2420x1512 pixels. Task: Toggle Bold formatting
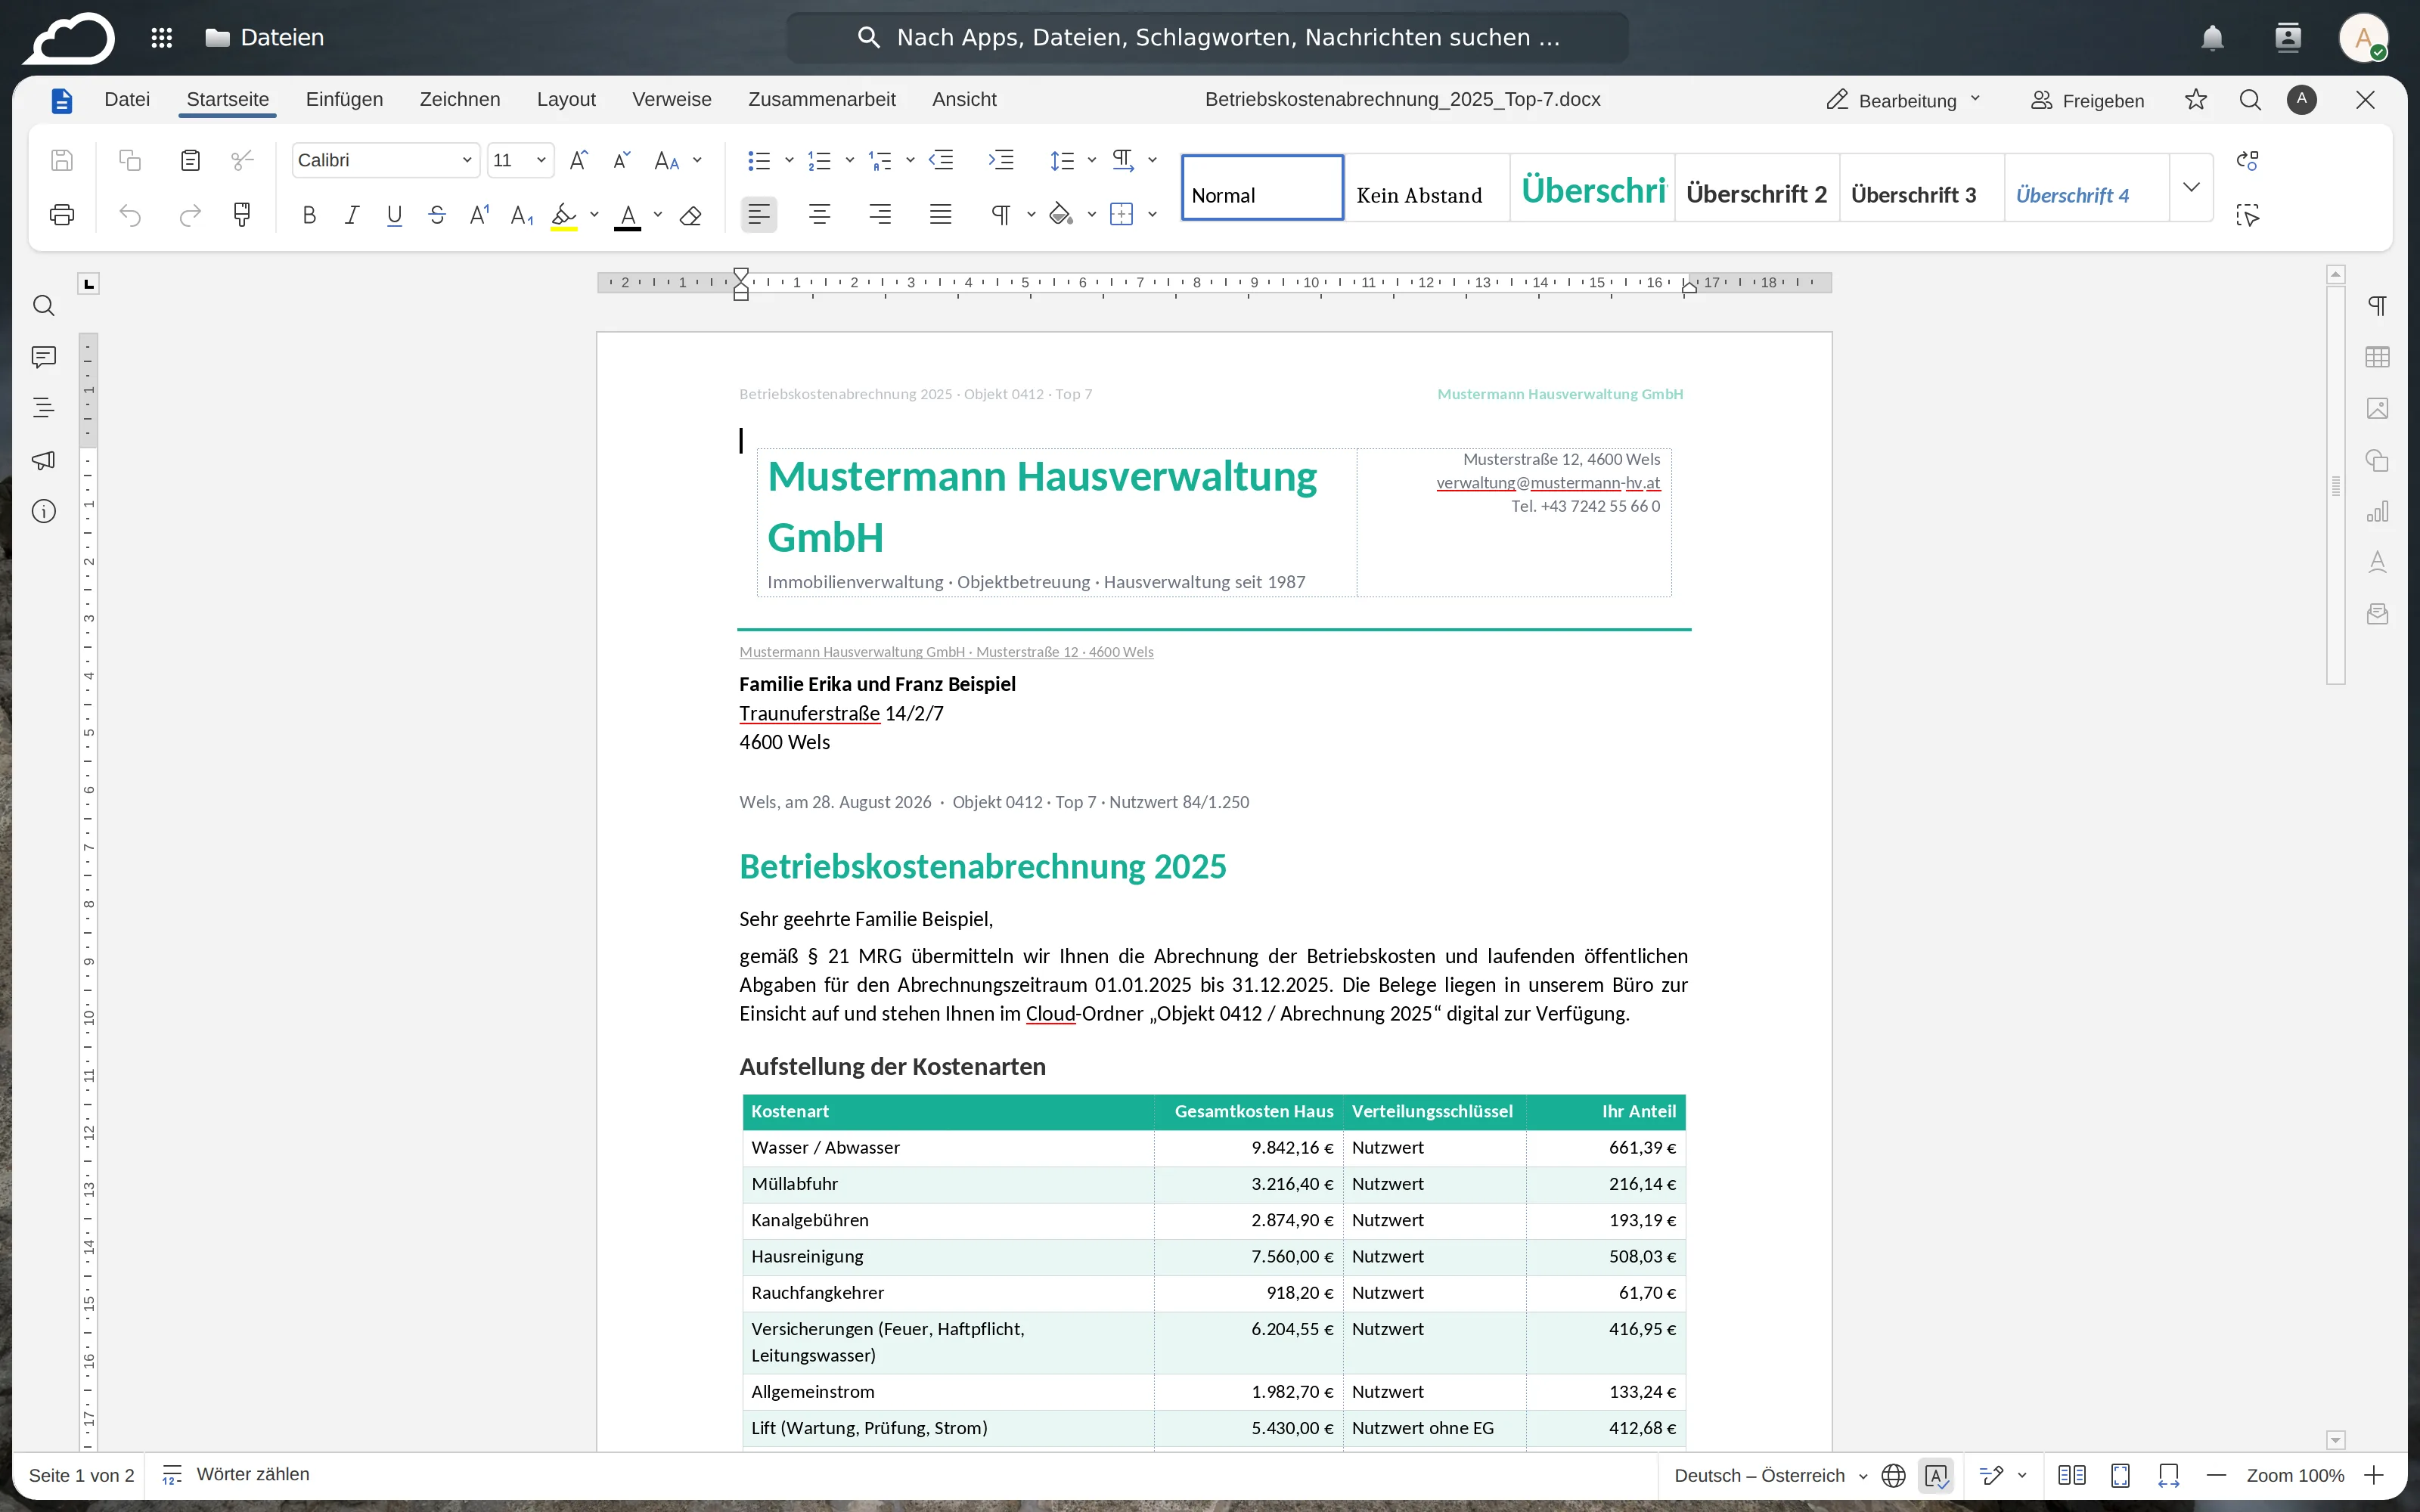309,215
